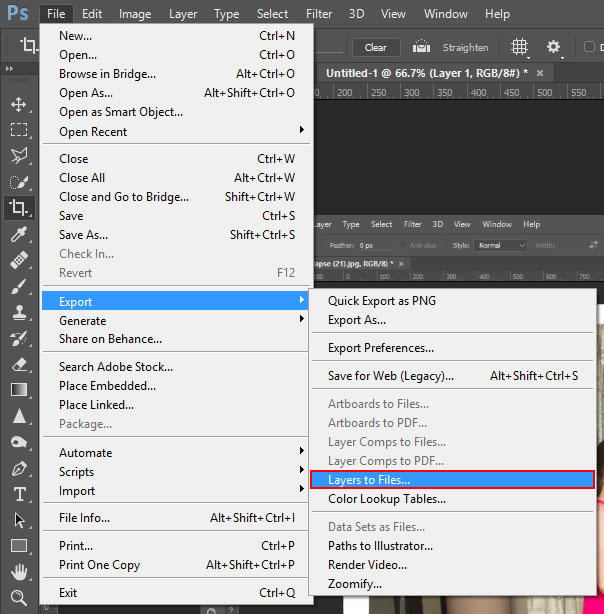Select the Clone Stamp tool

click(x=18, y=312)
